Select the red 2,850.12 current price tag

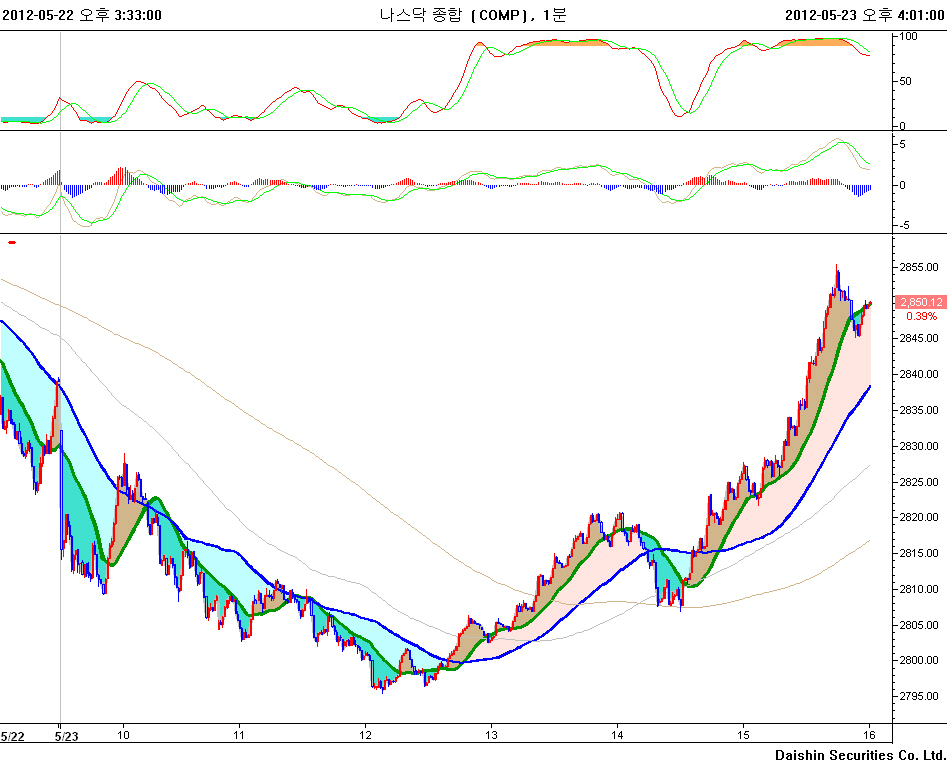click(x=920, y=302)
